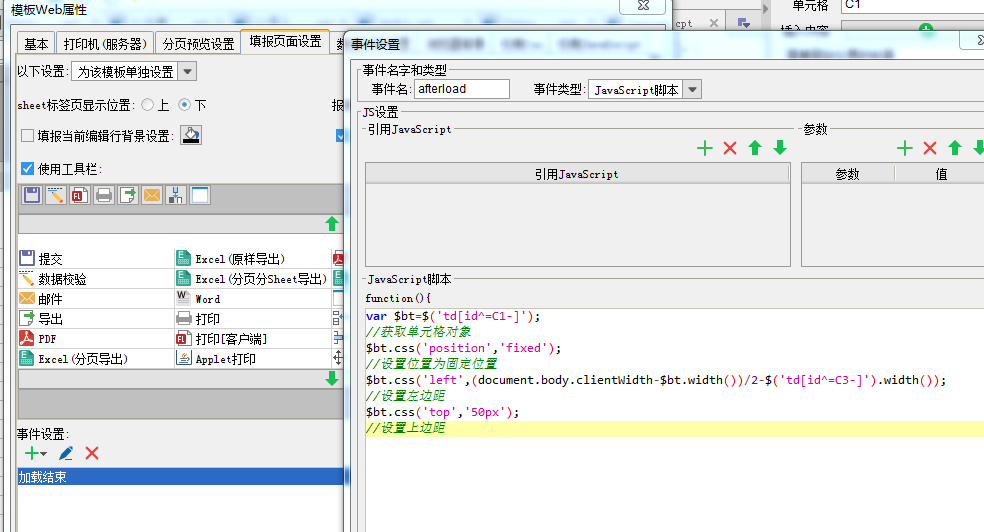Open background color picker for editing row
This screenshot has width=984, height=532.
(191, 135)
